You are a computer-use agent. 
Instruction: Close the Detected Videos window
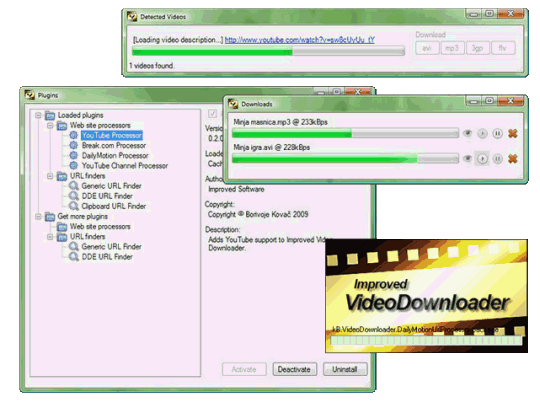coord(510,14)
